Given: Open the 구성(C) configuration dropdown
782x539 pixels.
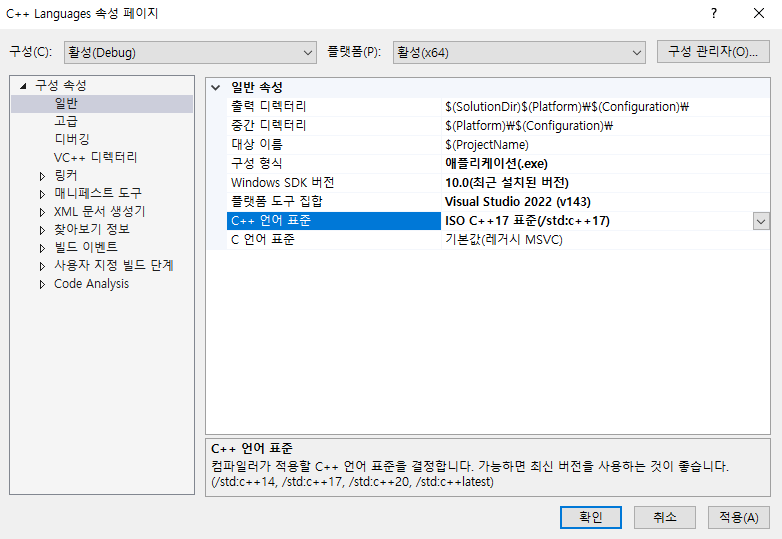Looking at the screenshot, I should (x=190, y=52).
